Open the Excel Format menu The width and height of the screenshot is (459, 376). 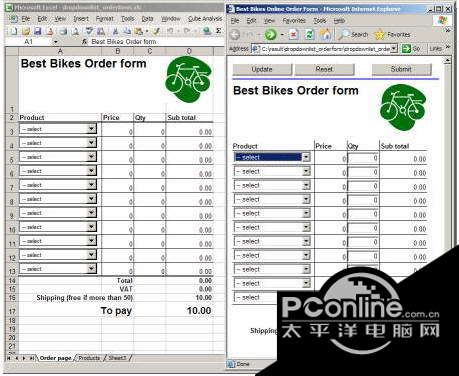click(x=105, y=19)
